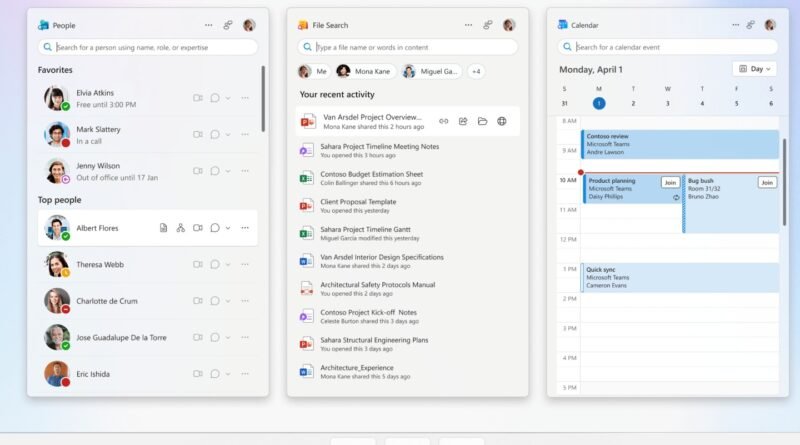Open Sahara Project Timeline Meeting Notes
The height and width of the screenshot is (445, 800).
click(407, 151)
